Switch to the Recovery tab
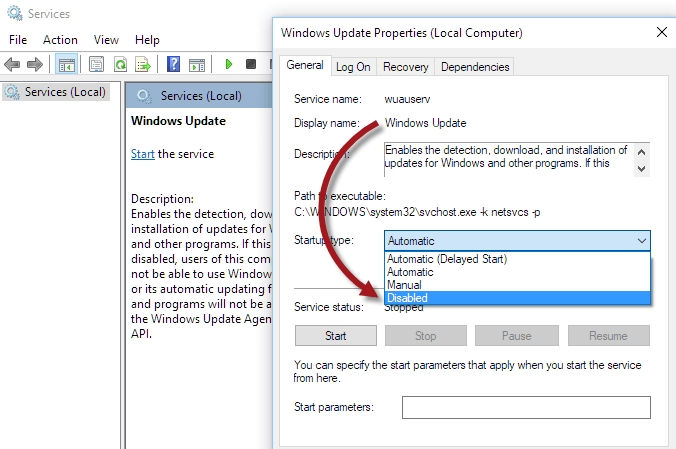Viewport: 676px width, 449px height. (x=406, y=67)
